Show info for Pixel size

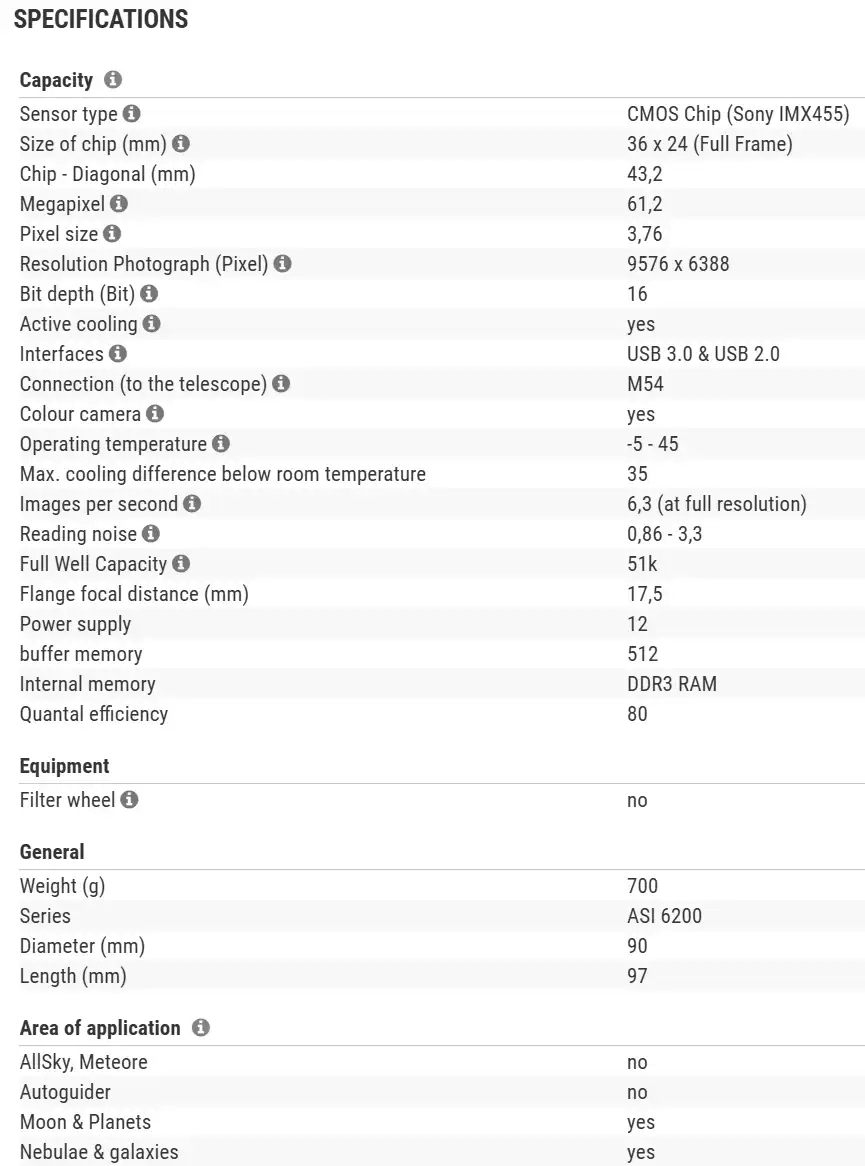(112, 234)
